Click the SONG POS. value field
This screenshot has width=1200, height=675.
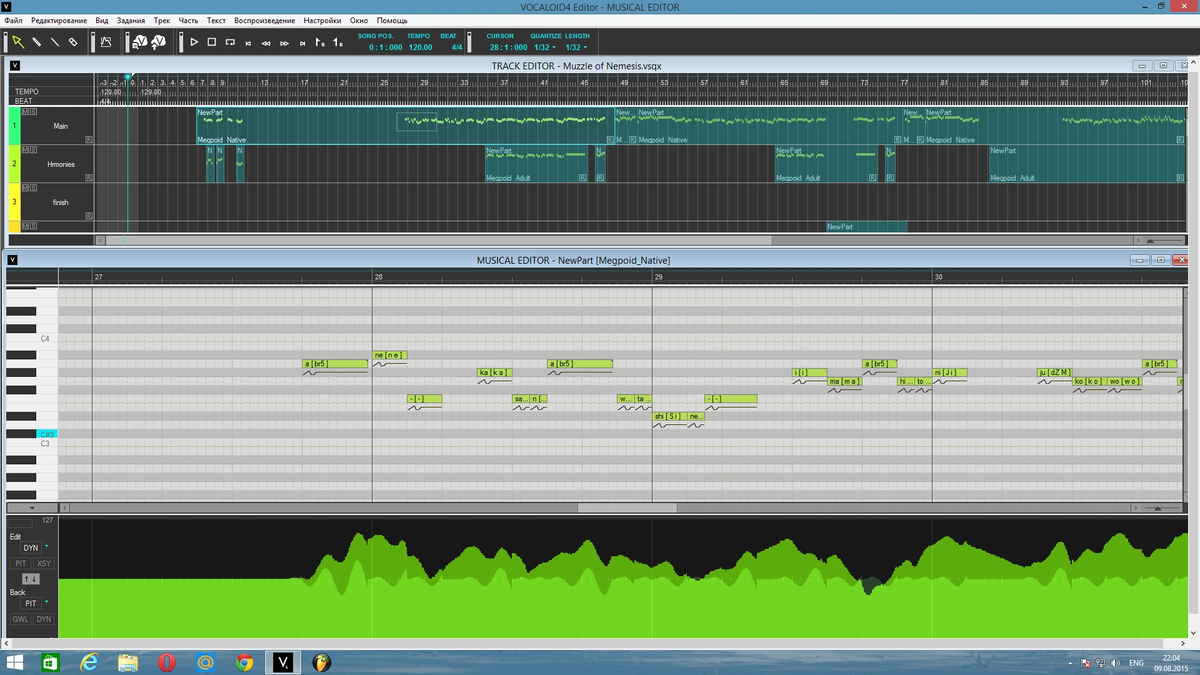385,47
